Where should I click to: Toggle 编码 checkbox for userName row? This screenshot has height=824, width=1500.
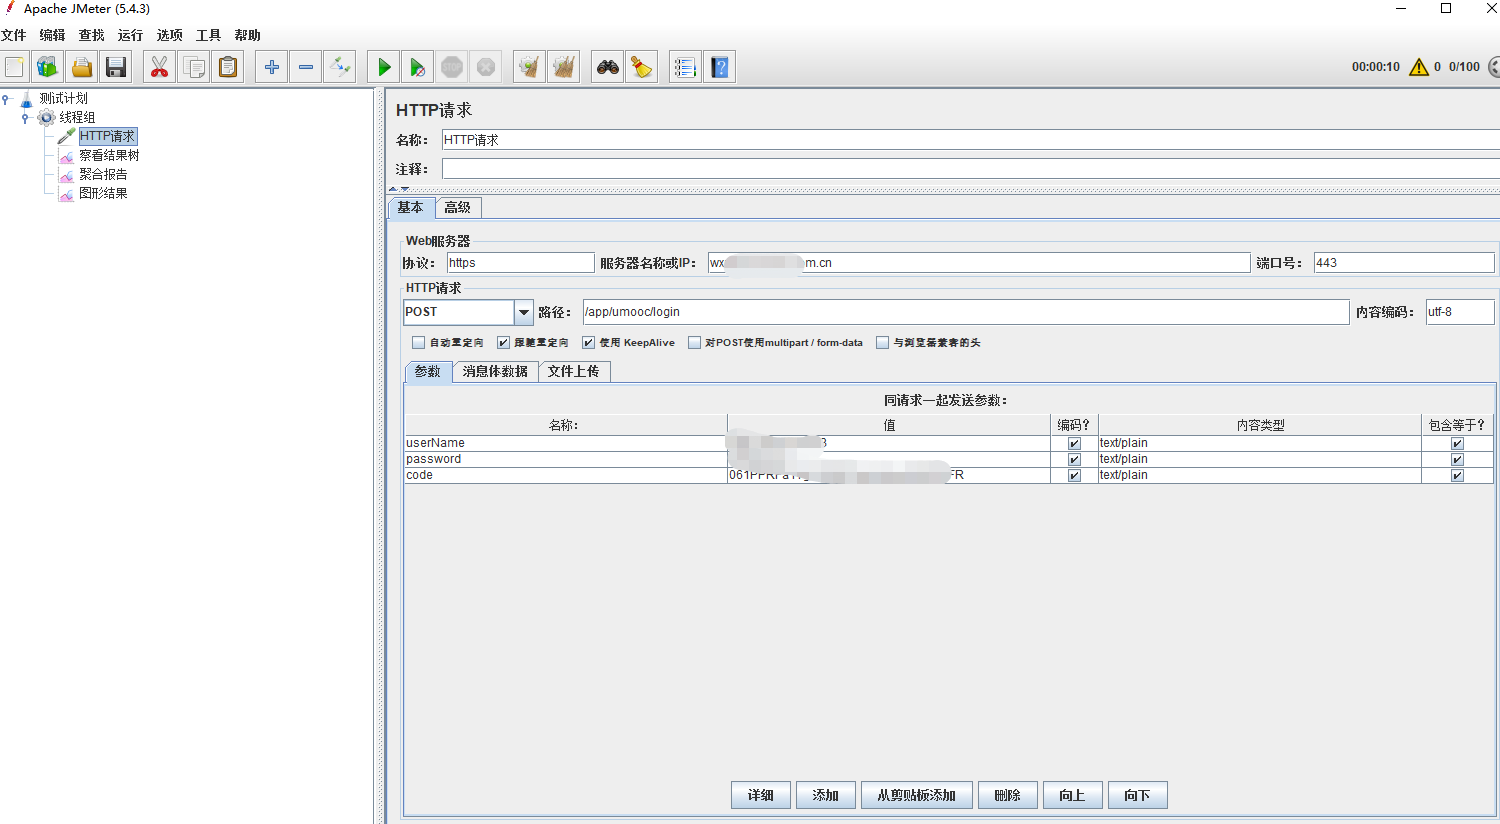1074,443
